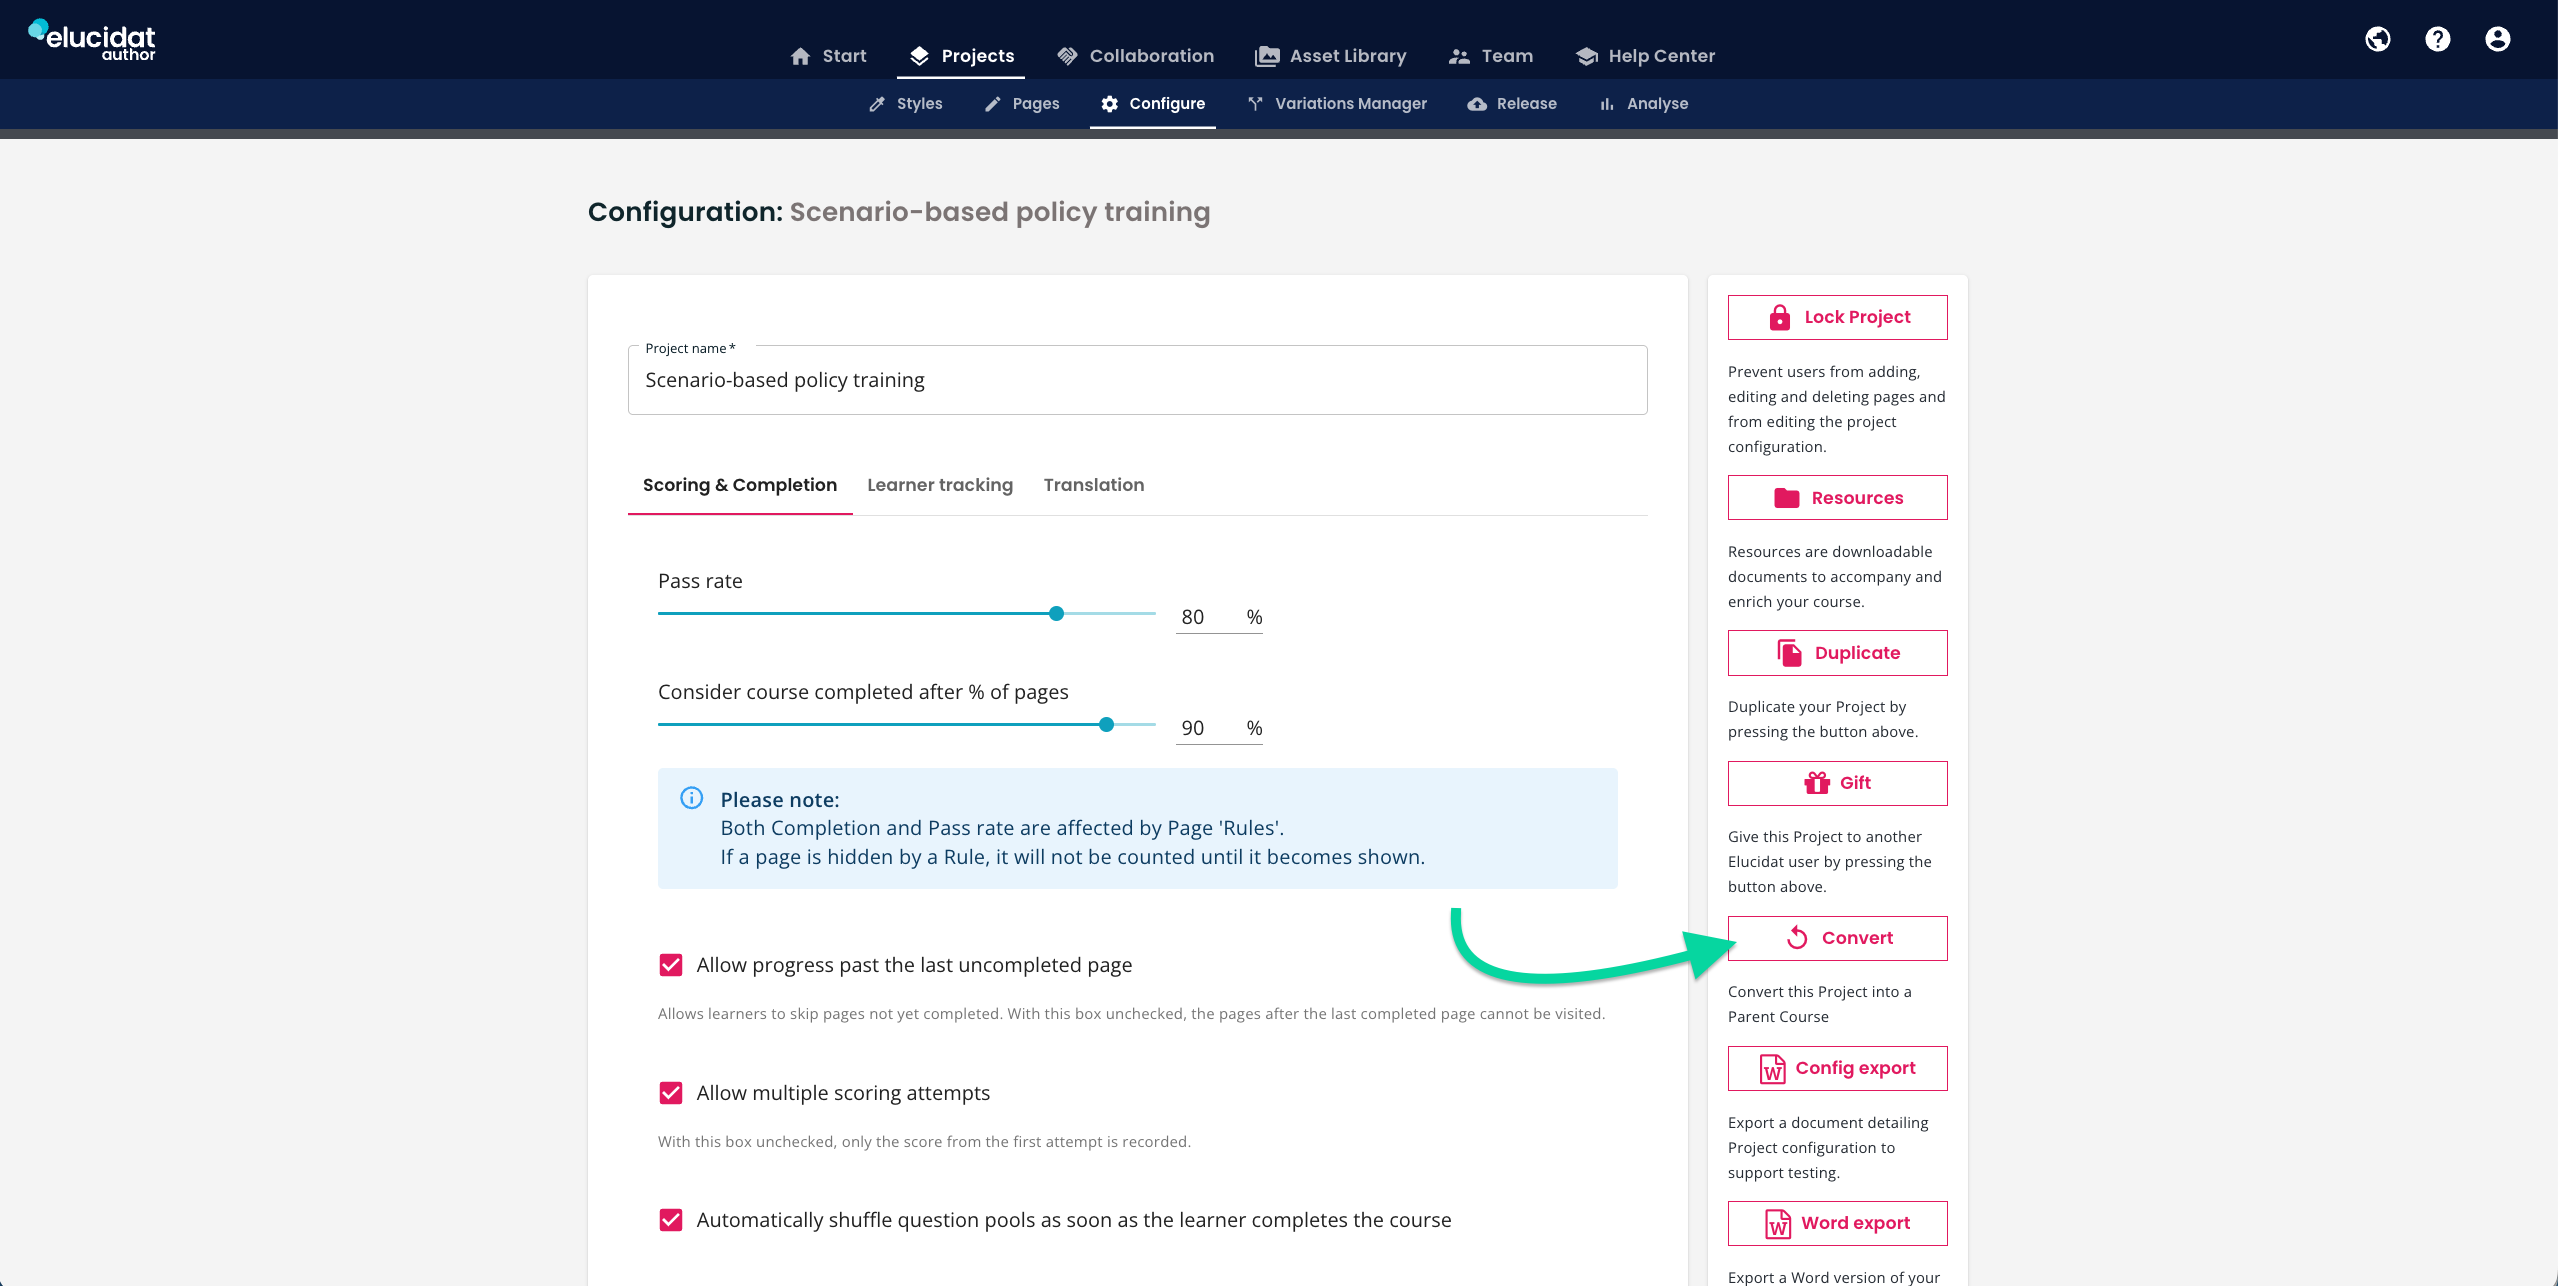Go to the Team section

pos(1491,56)
